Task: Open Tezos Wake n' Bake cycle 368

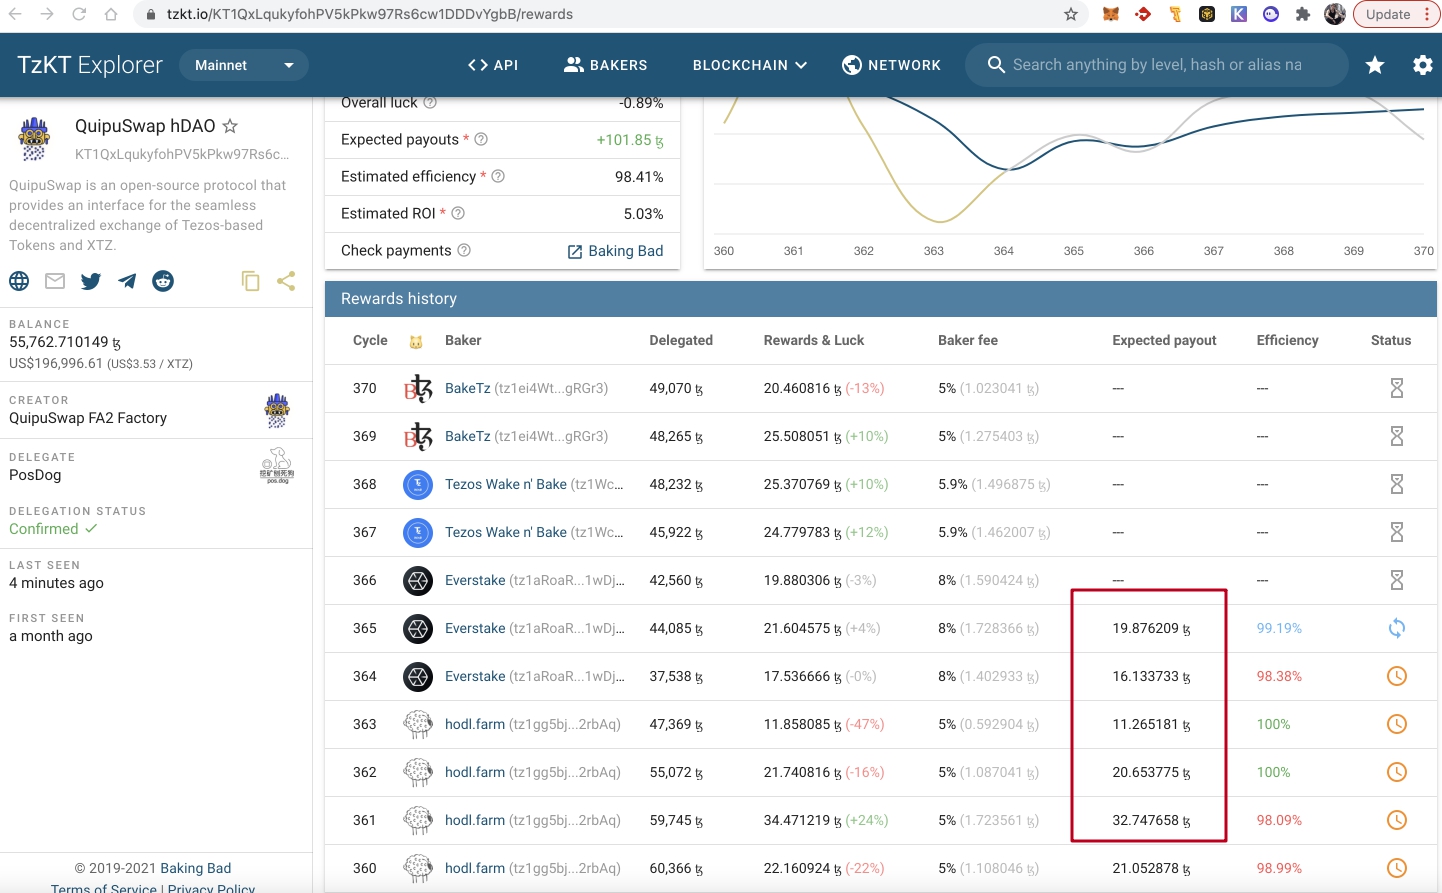Action: point(506,484)
